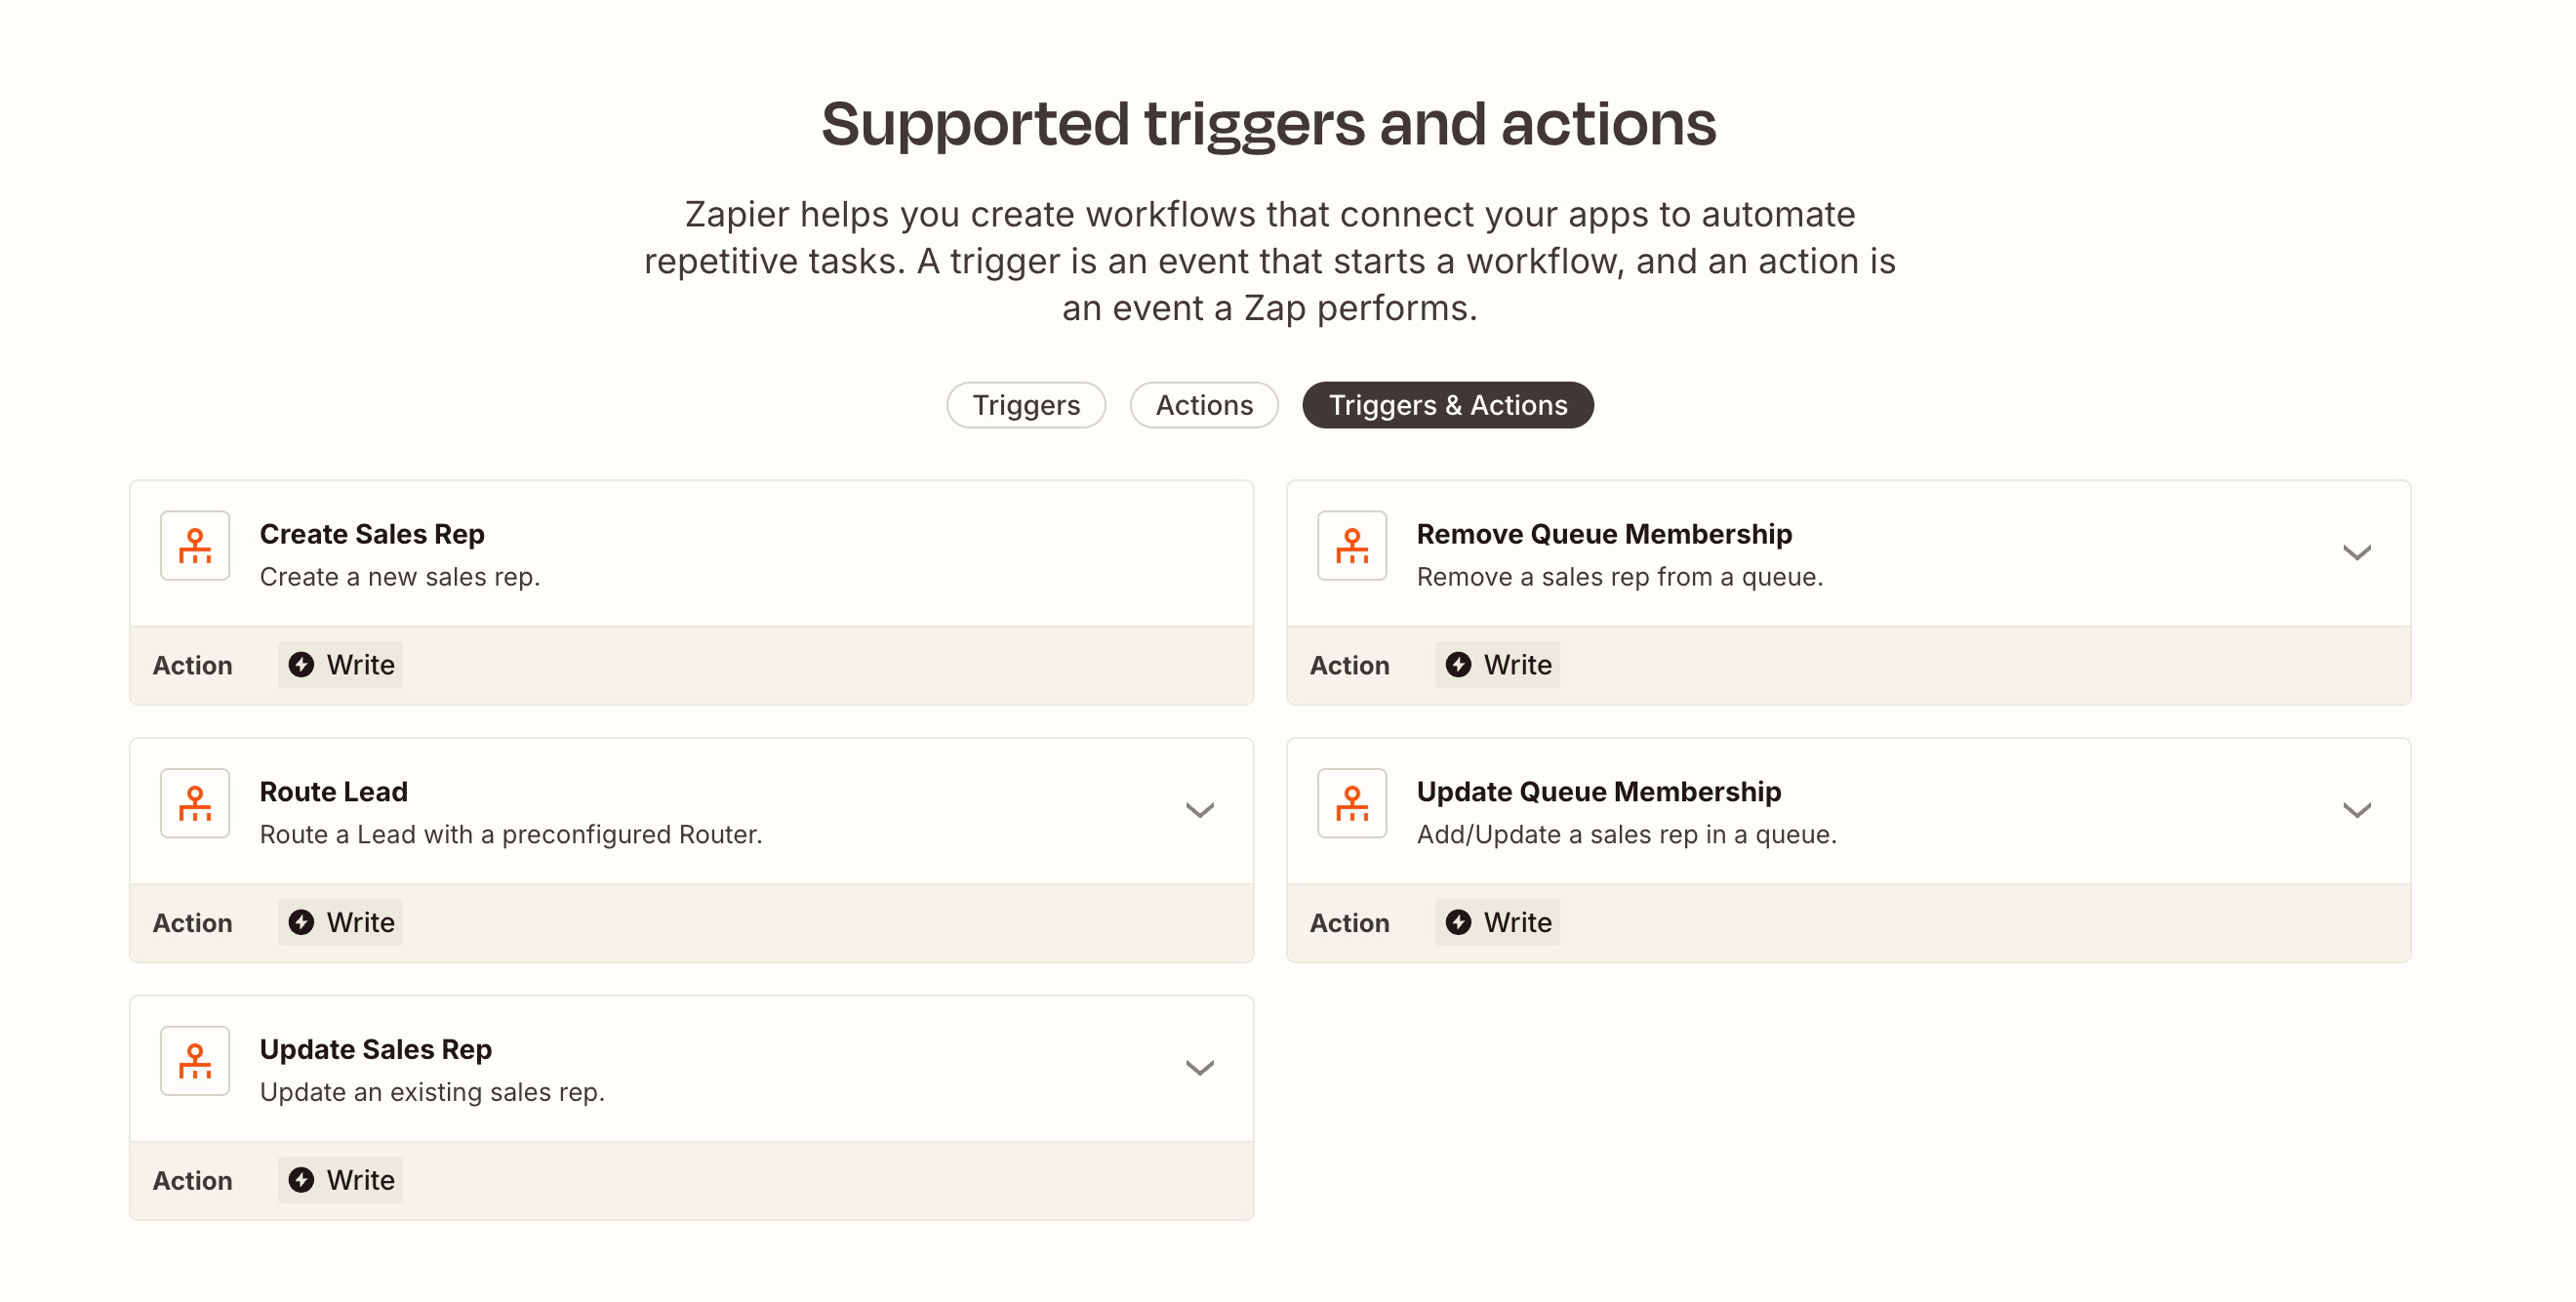Click the lightning Write badge on Create Sales Rep
Screen dimensions: 2576x1302
(340, 664)
